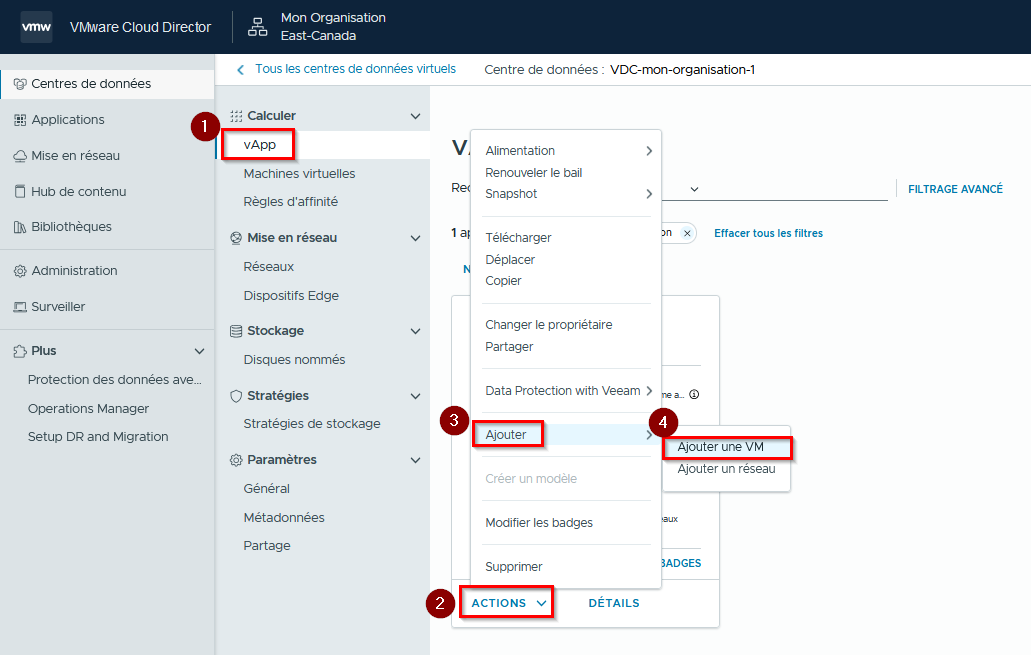This screenshot has width=1031, height=655.
Task: Select Copier in the actions menu
Action: coord(503,281)
